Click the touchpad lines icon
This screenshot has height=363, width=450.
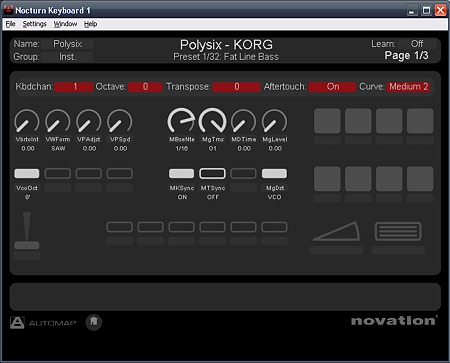[398, 231]
